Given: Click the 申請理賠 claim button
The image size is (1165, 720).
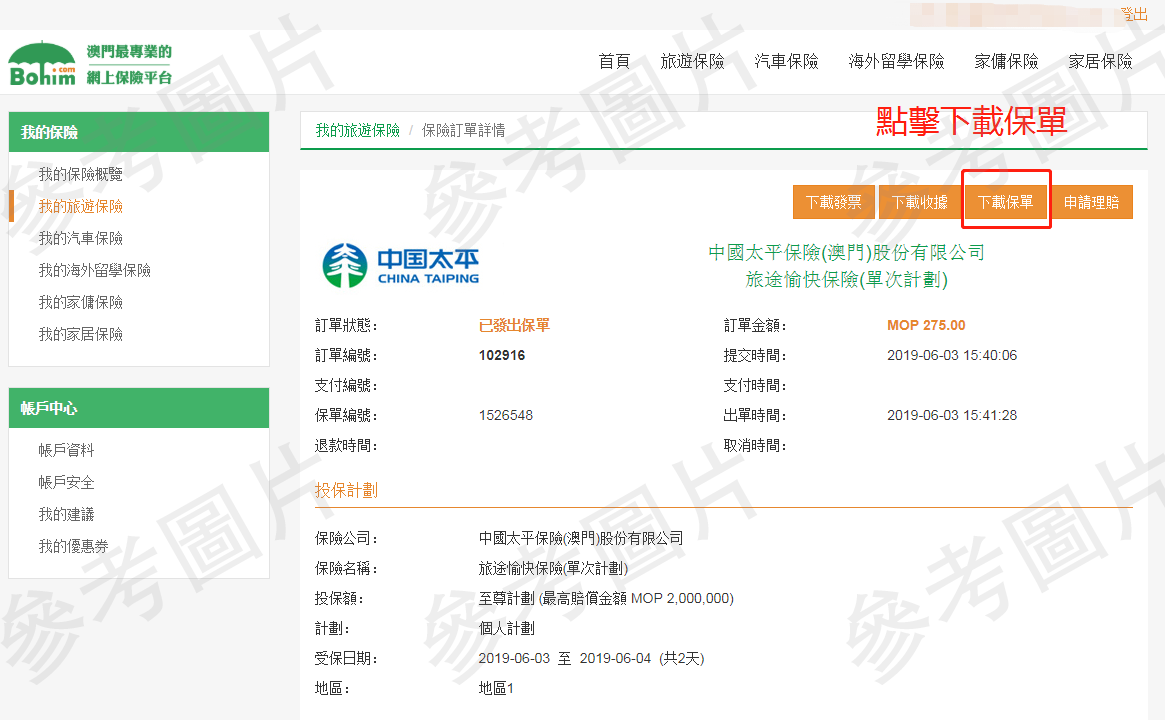Looking at the screenshot, I should tap(1091, 202).
